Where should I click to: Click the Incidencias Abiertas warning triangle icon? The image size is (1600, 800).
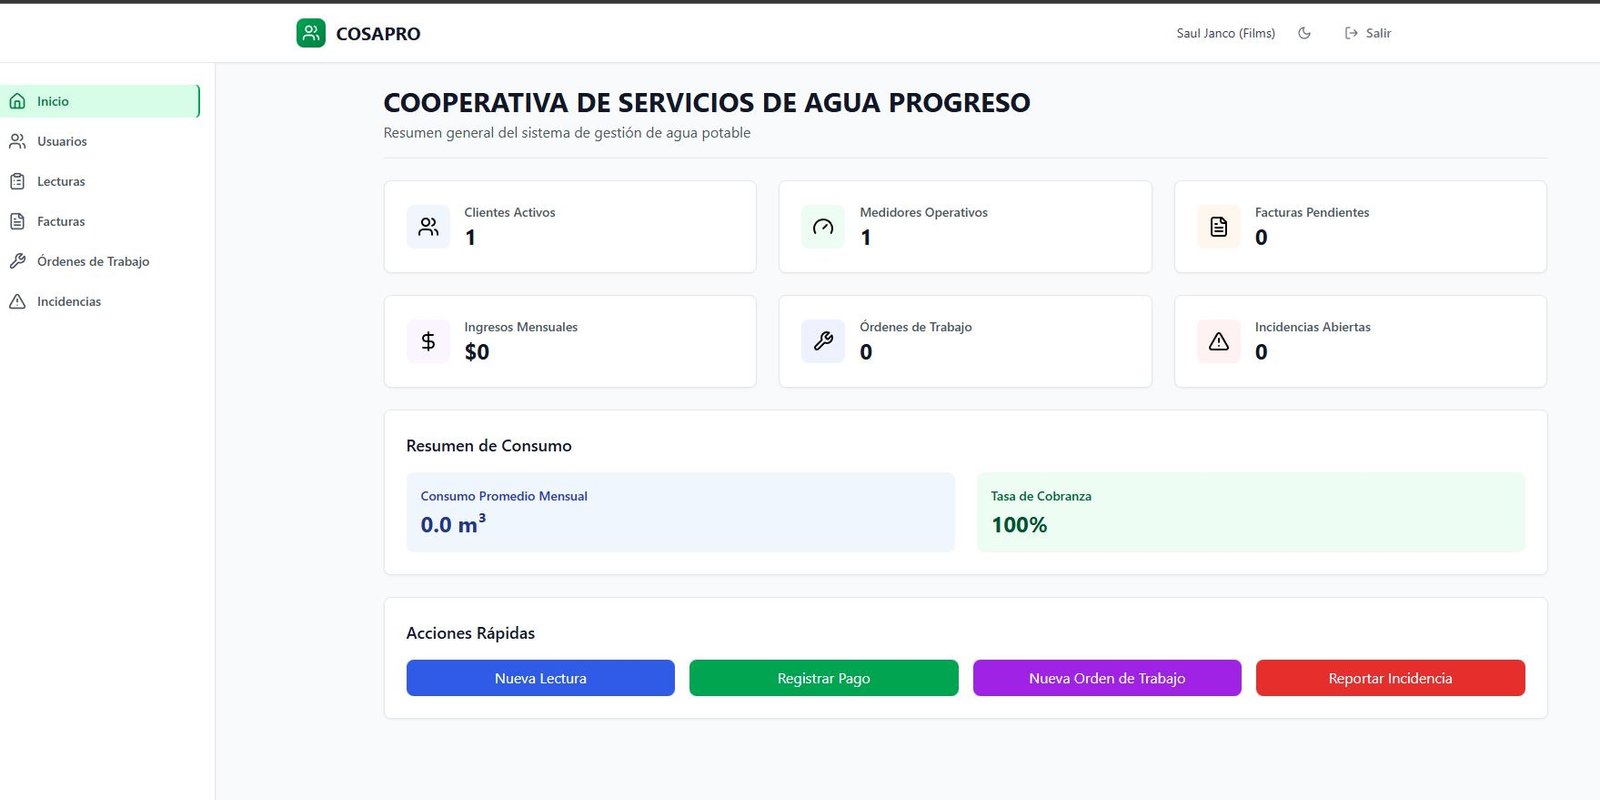pyautogui.click(x=1218, y=341)
